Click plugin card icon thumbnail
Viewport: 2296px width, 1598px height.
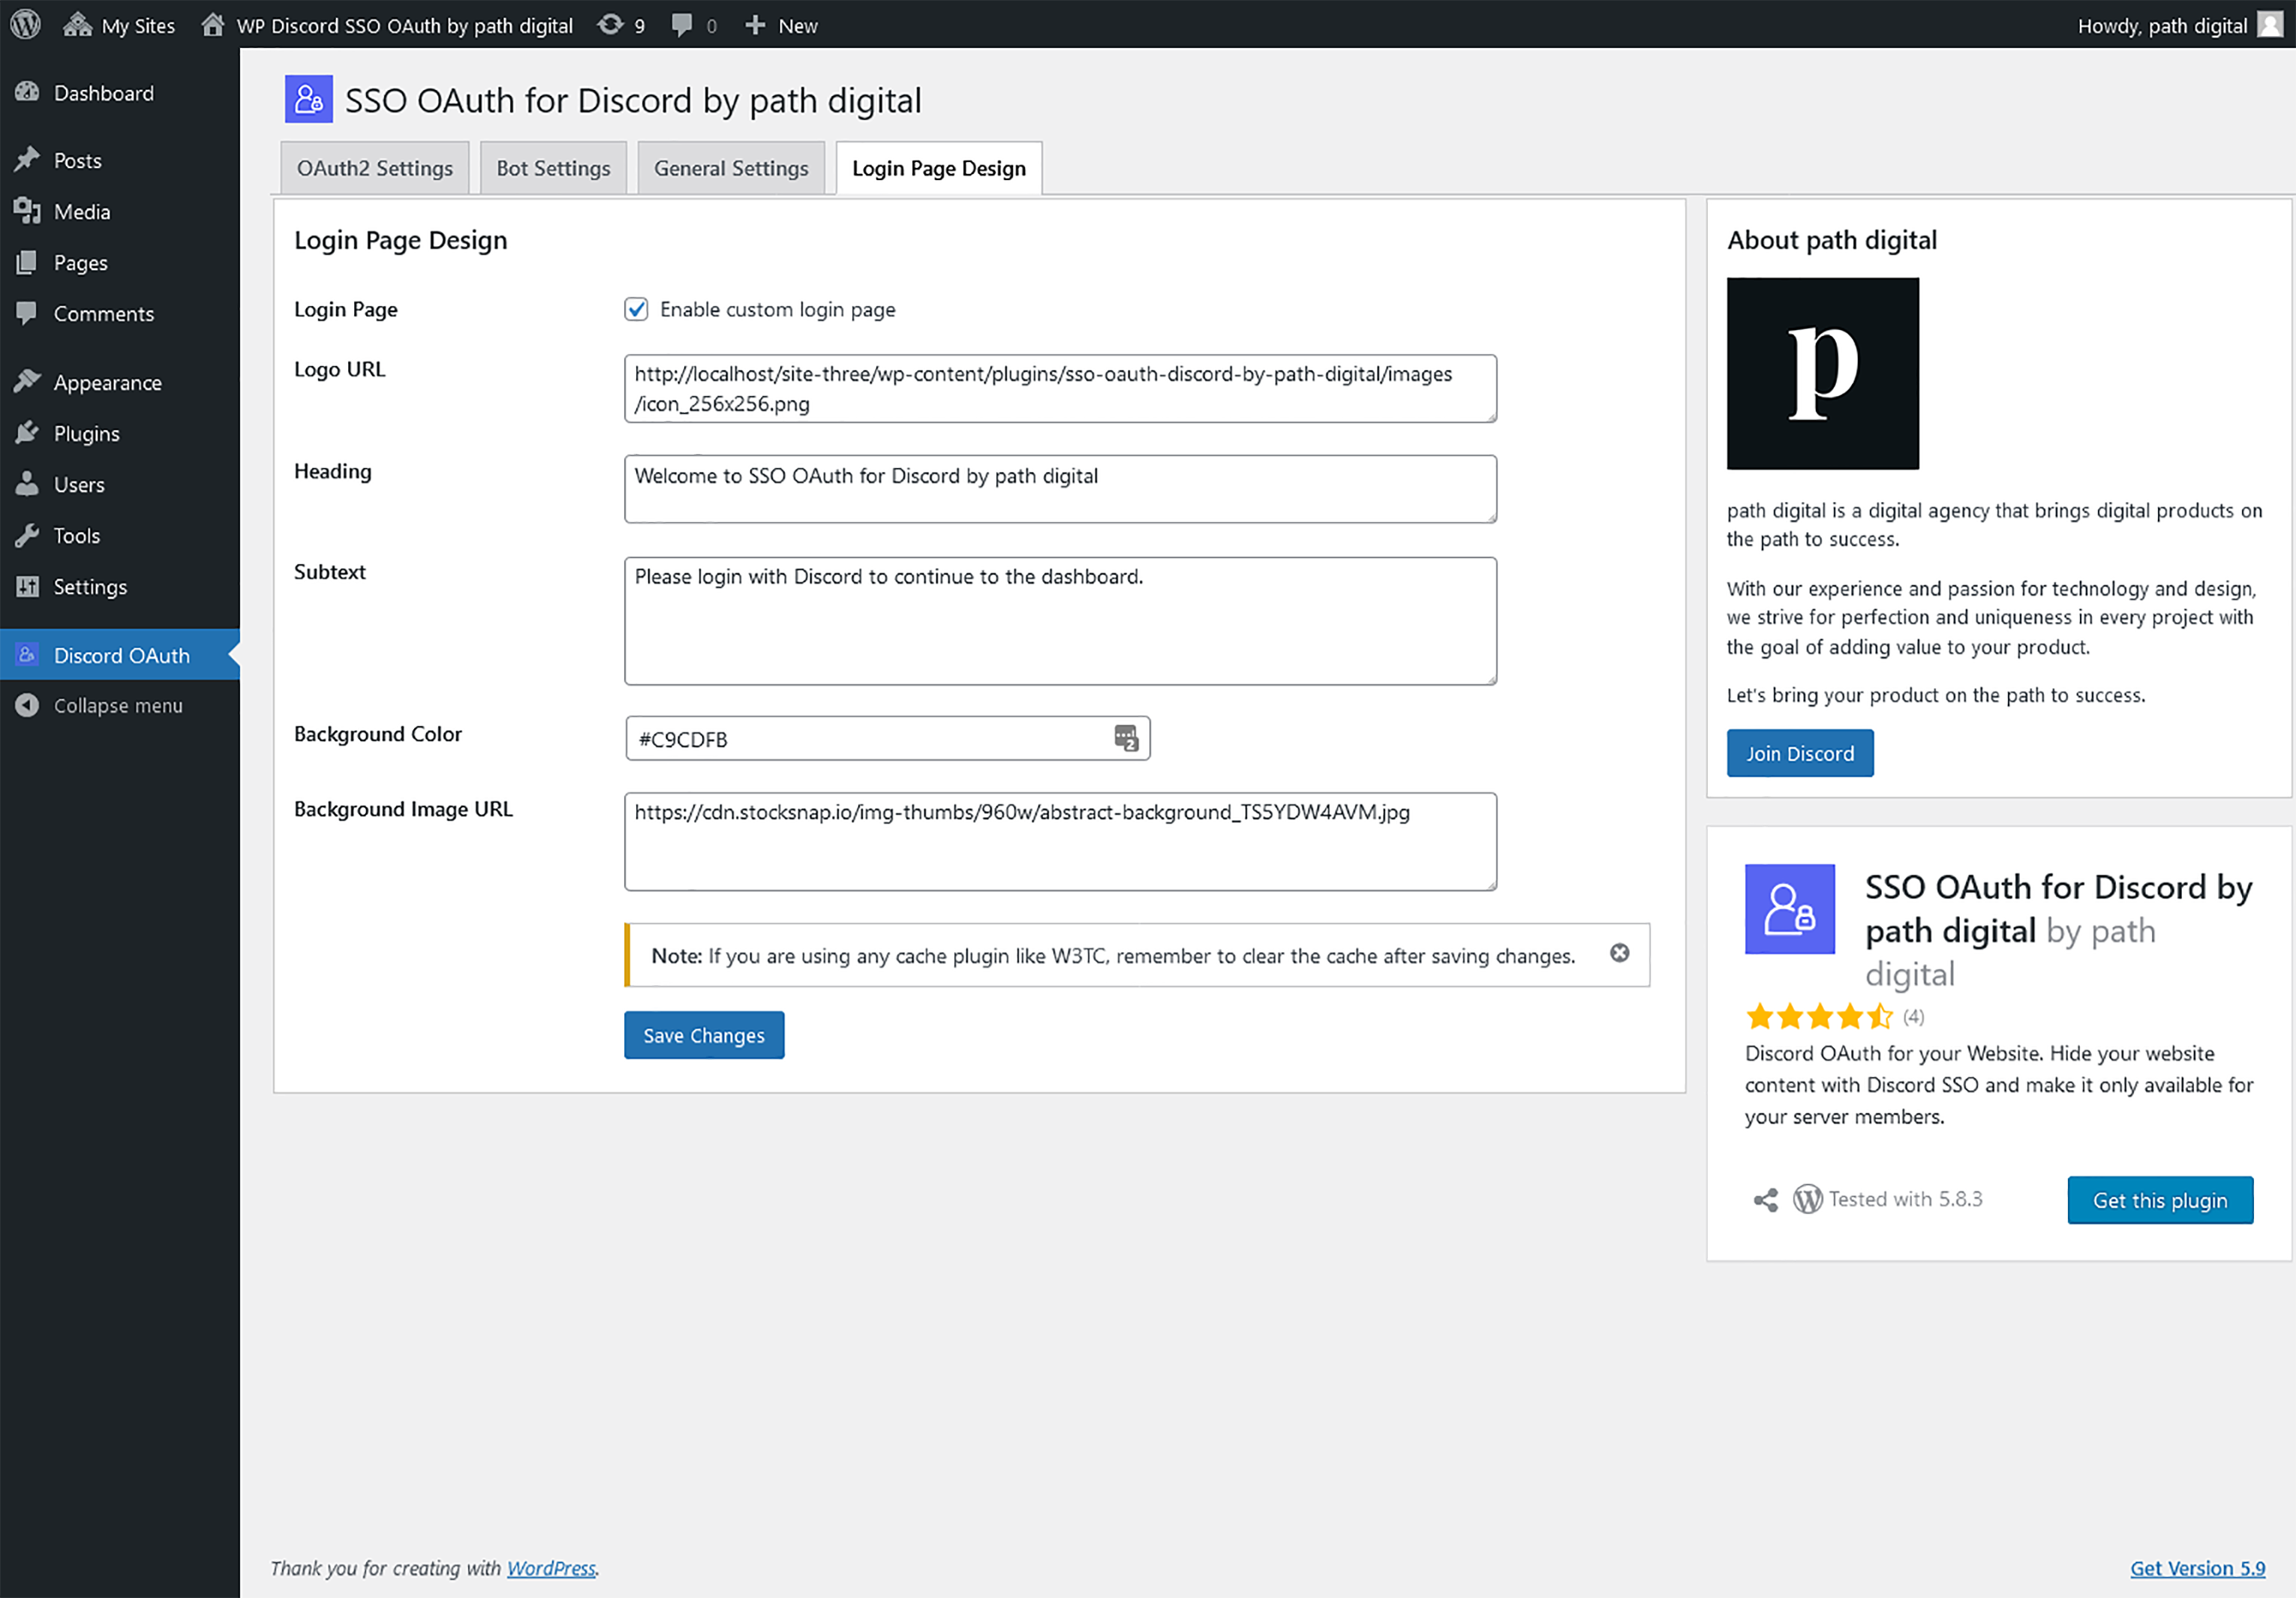(x=1790, y=909)
